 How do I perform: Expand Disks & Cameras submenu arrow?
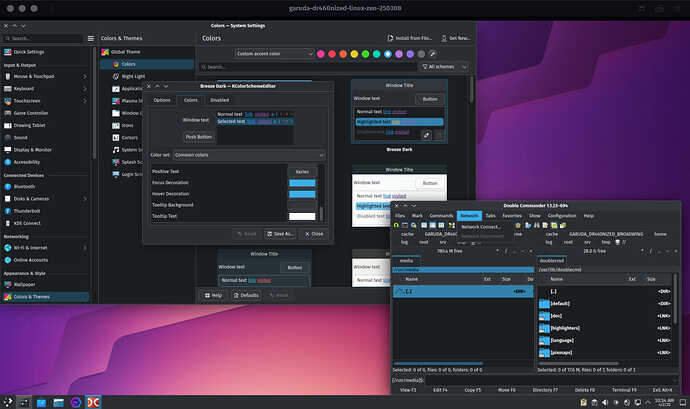click(x=84, y=199)
